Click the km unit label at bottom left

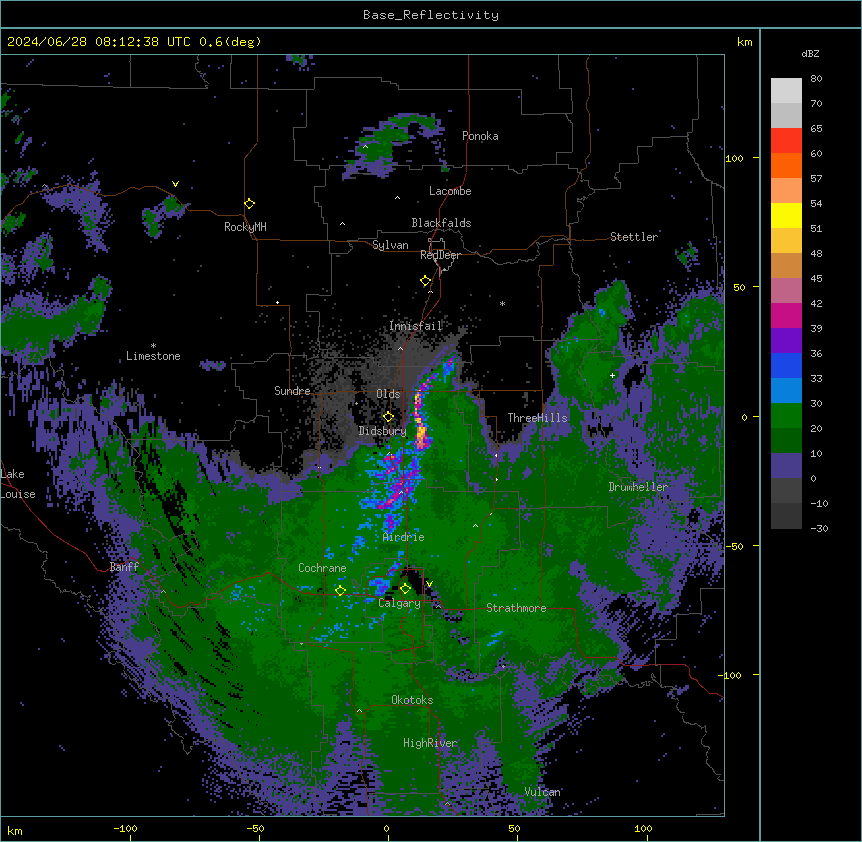pyautogui.click(x=15, y=831)
